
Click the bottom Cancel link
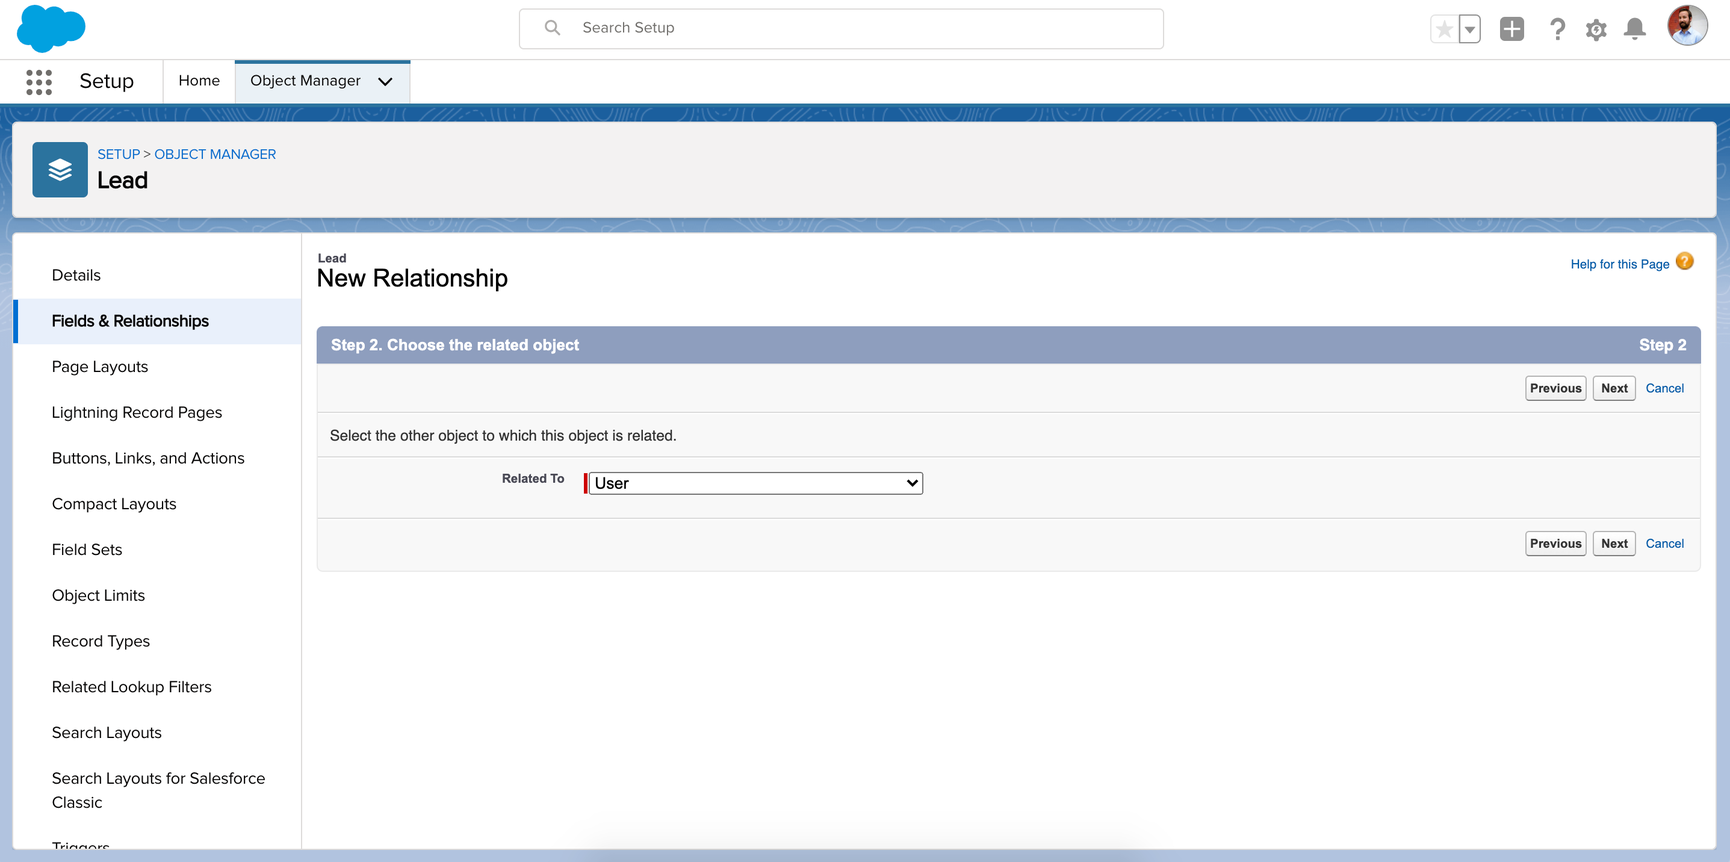click(1665, 544)
